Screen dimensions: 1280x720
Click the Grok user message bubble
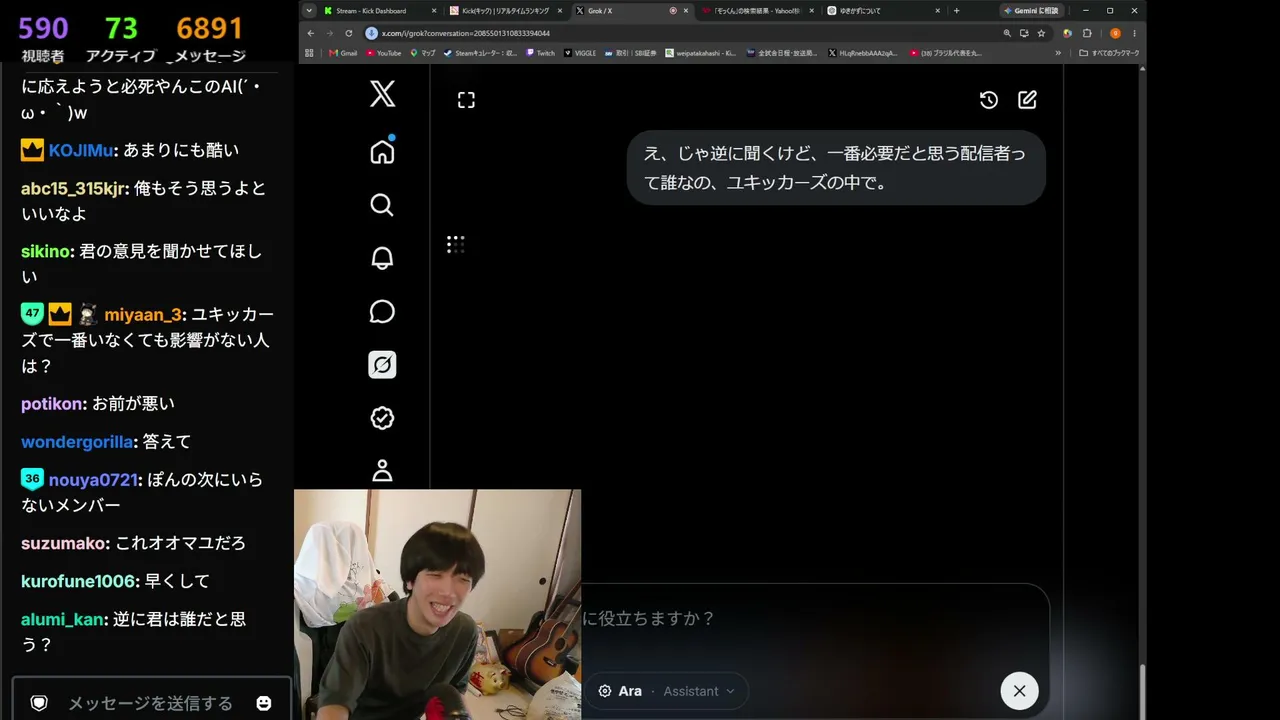[x=836, y=168]
